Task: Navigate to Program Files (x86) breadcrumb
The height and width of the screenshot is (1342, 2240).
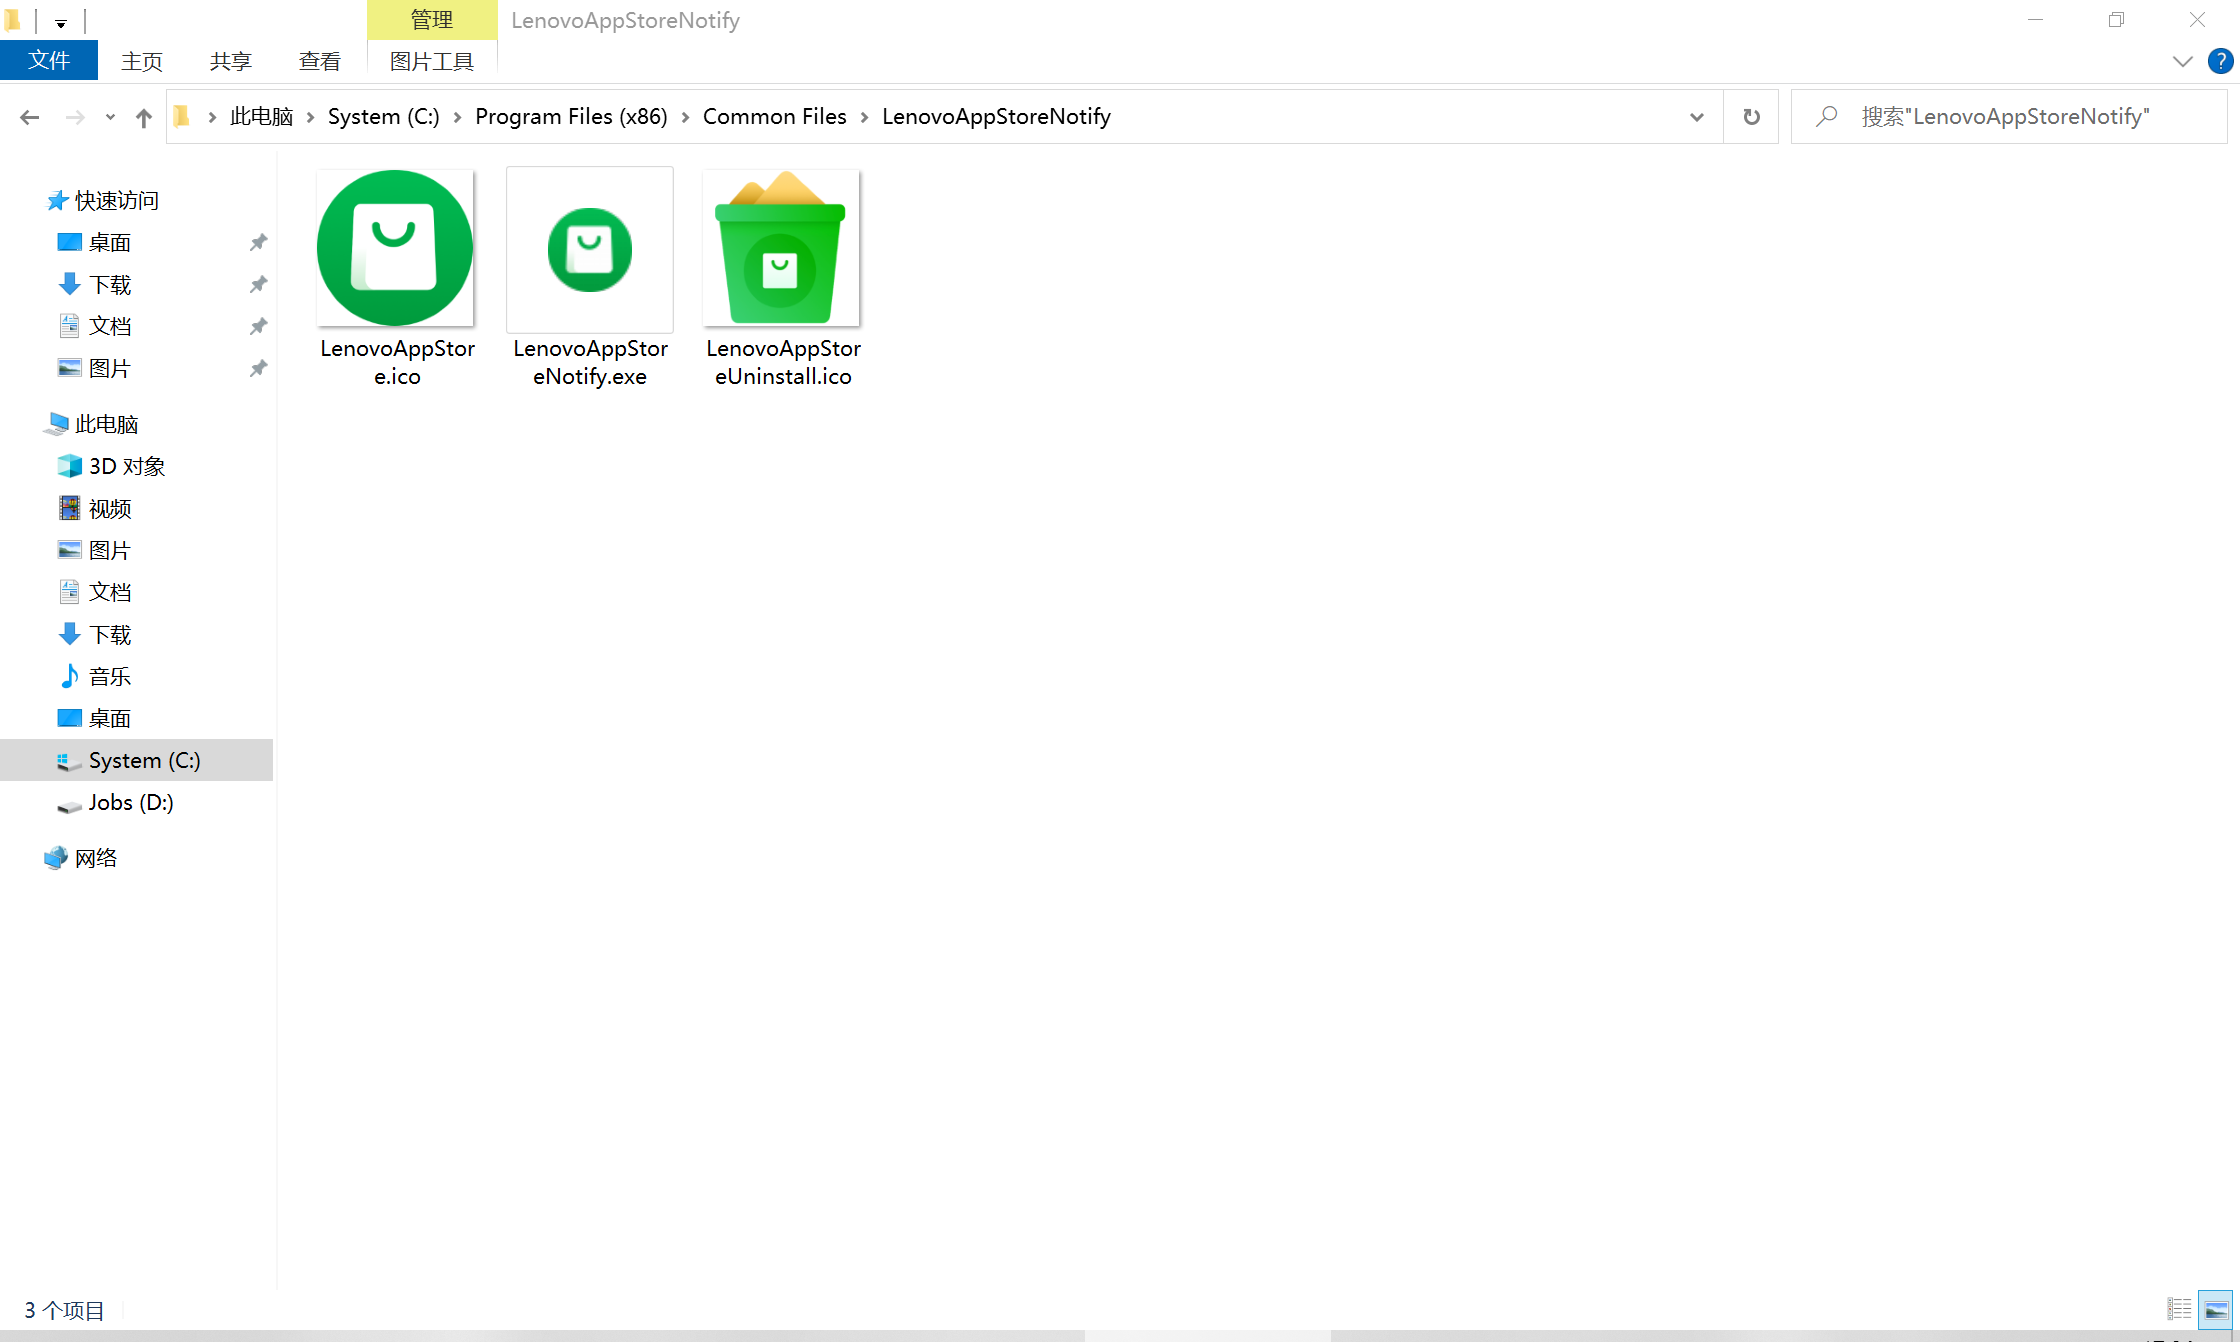Action: point(570,117)
